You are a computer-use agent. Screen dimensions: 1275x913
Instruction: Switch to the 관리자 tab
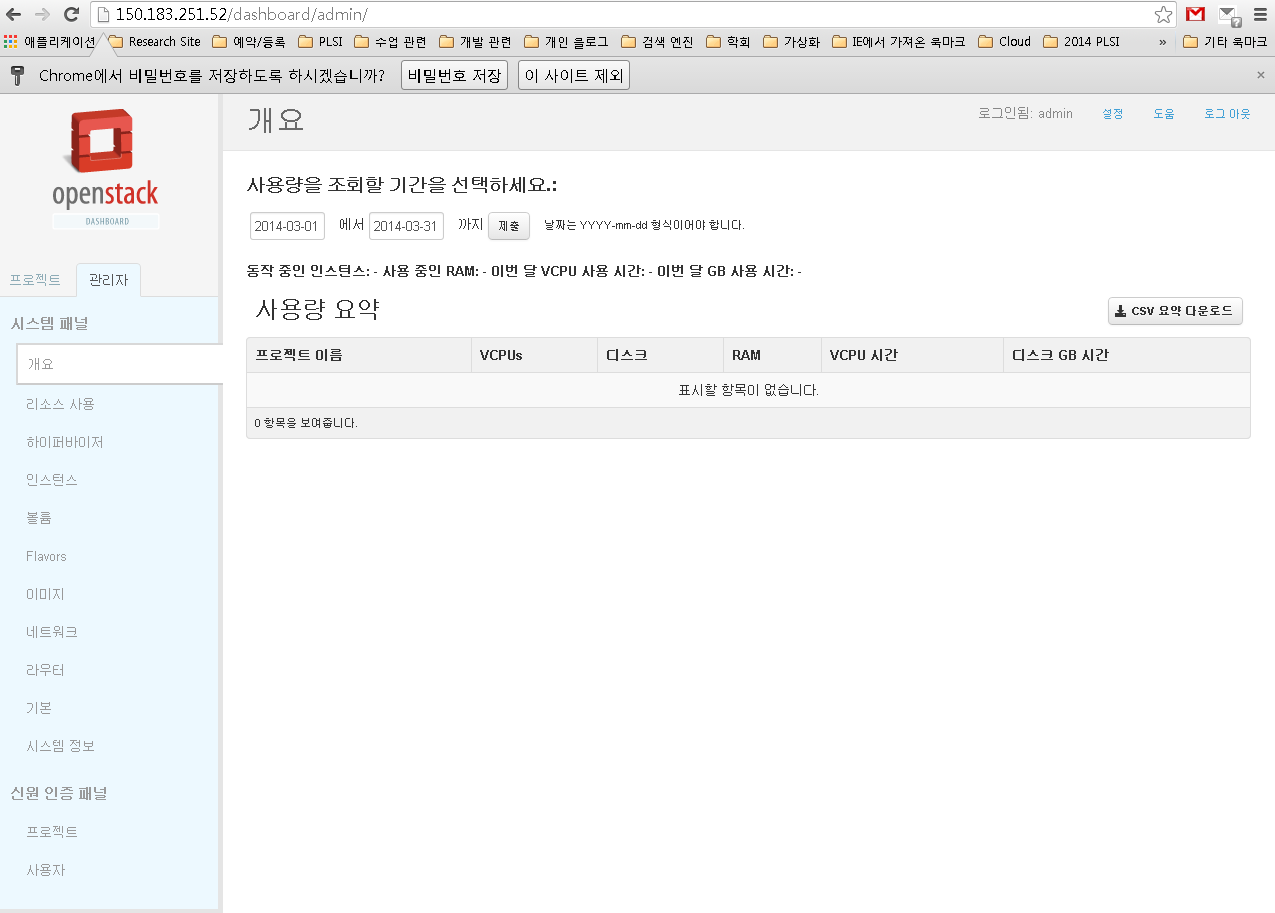point(107,280)
